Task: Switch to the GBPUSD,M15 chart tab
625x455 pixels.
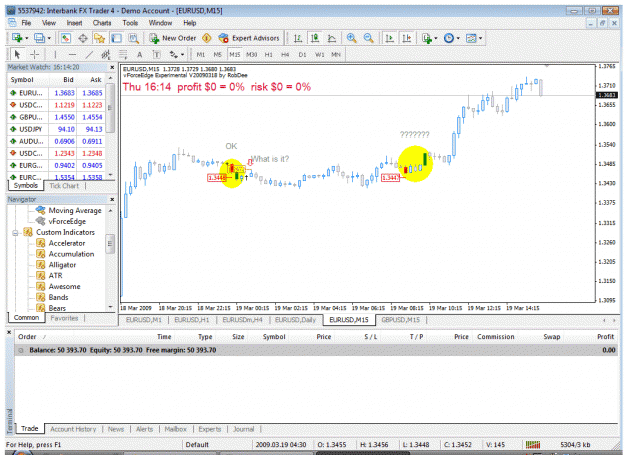Action: click(401, 320)
